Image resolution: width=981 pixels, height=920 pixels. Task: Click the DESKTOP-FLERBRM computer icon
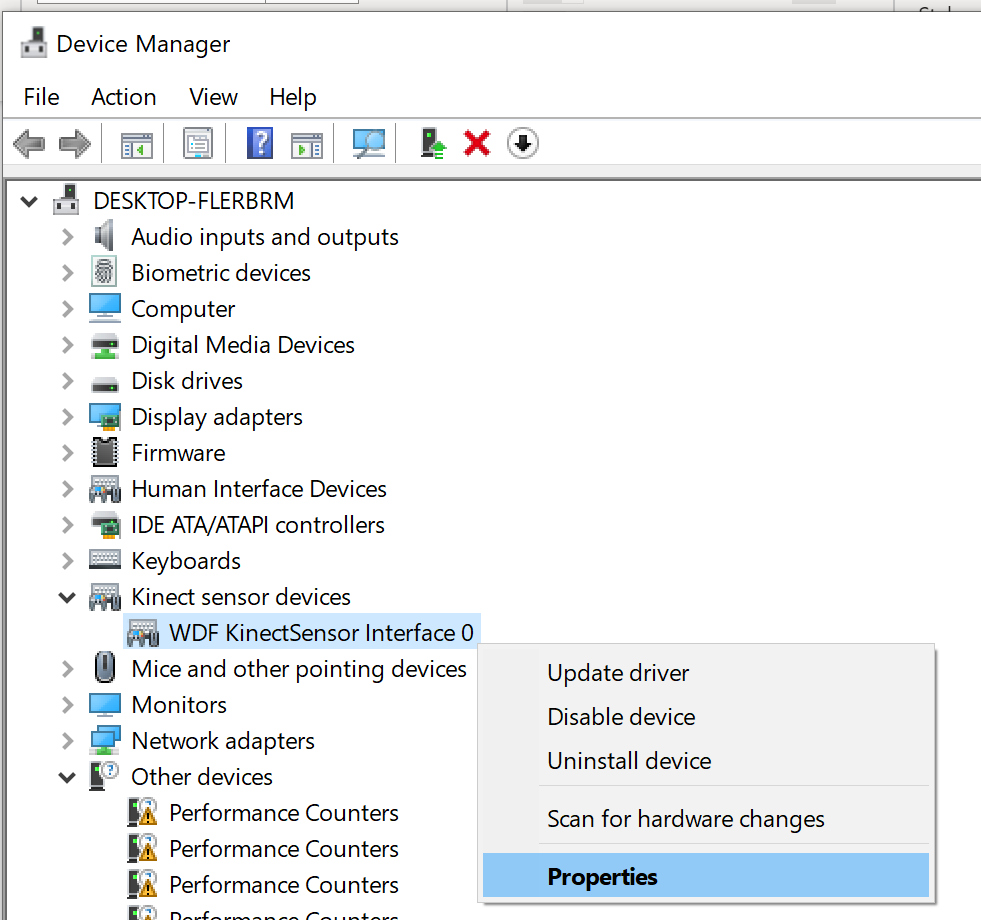66,200
